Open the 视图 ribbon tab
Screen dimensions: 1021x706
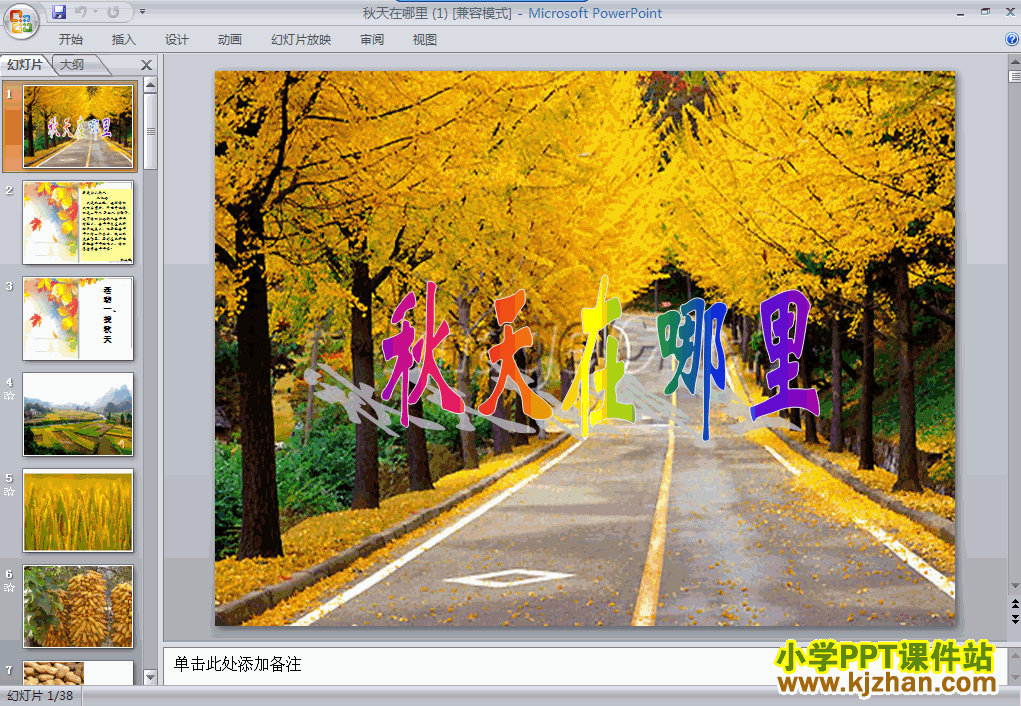(x=425, y=40)
